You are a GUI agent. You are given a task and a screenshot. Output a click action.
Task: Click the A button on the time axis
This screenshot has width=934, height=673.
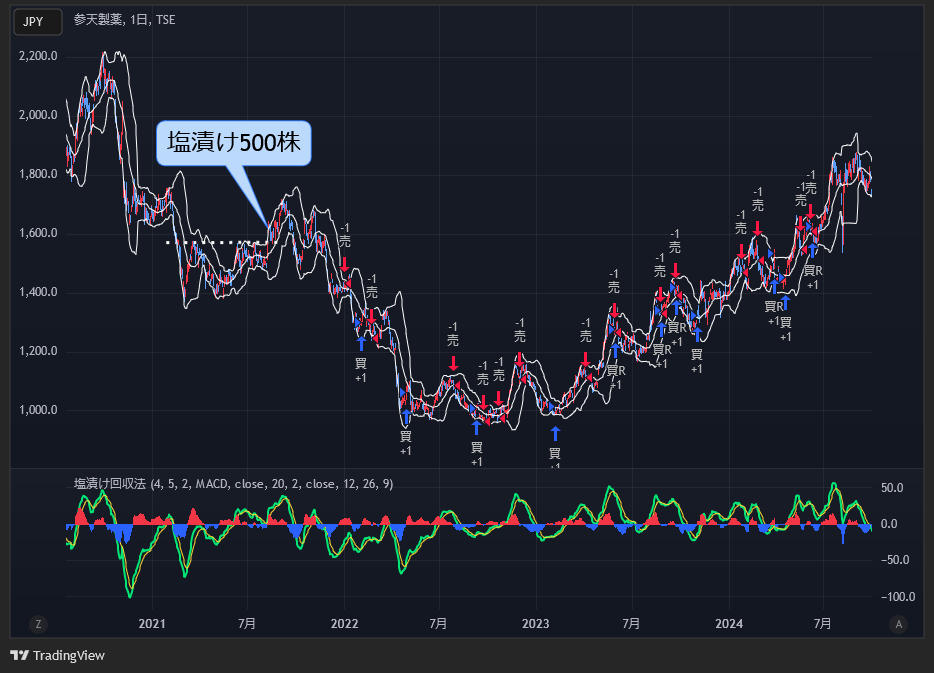point(898,624)
